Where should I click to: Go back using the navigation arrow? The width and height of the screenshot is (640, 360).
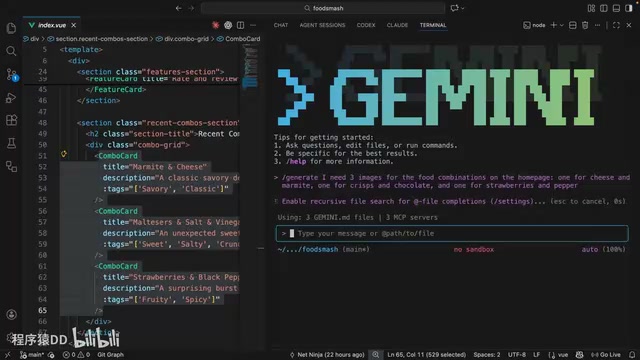(179, 8)
